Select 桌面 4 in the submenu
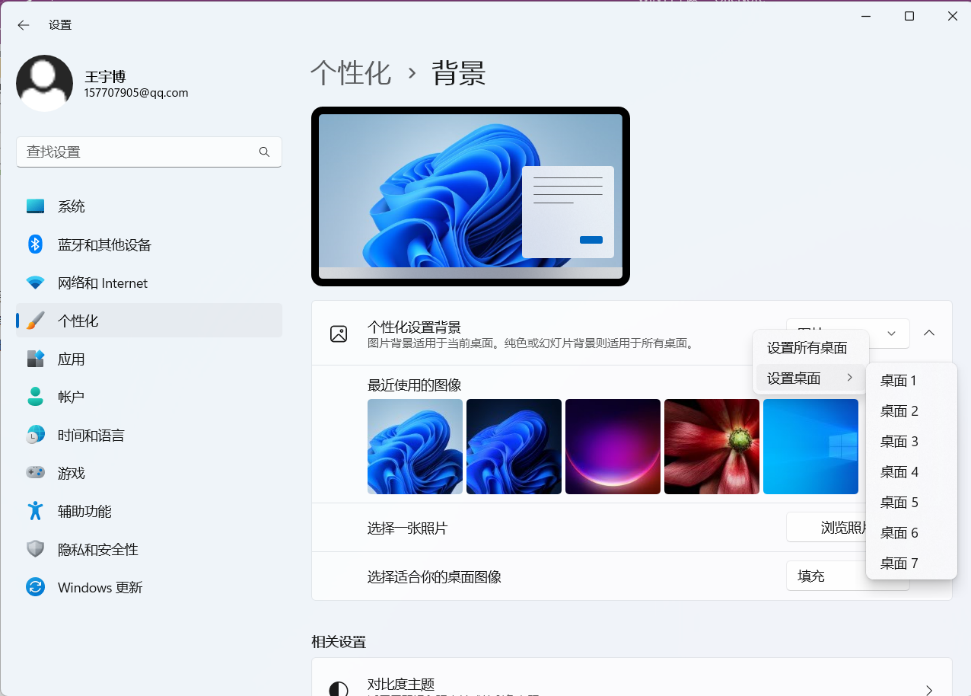Screen dimensions: 971x696 [912, 472]
